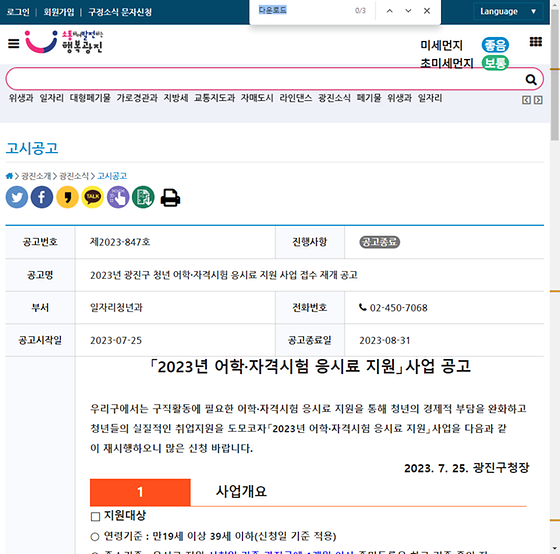Click the search magnifier icon
This screenshot has height=554, width=560.
click(x=531, y=79)
